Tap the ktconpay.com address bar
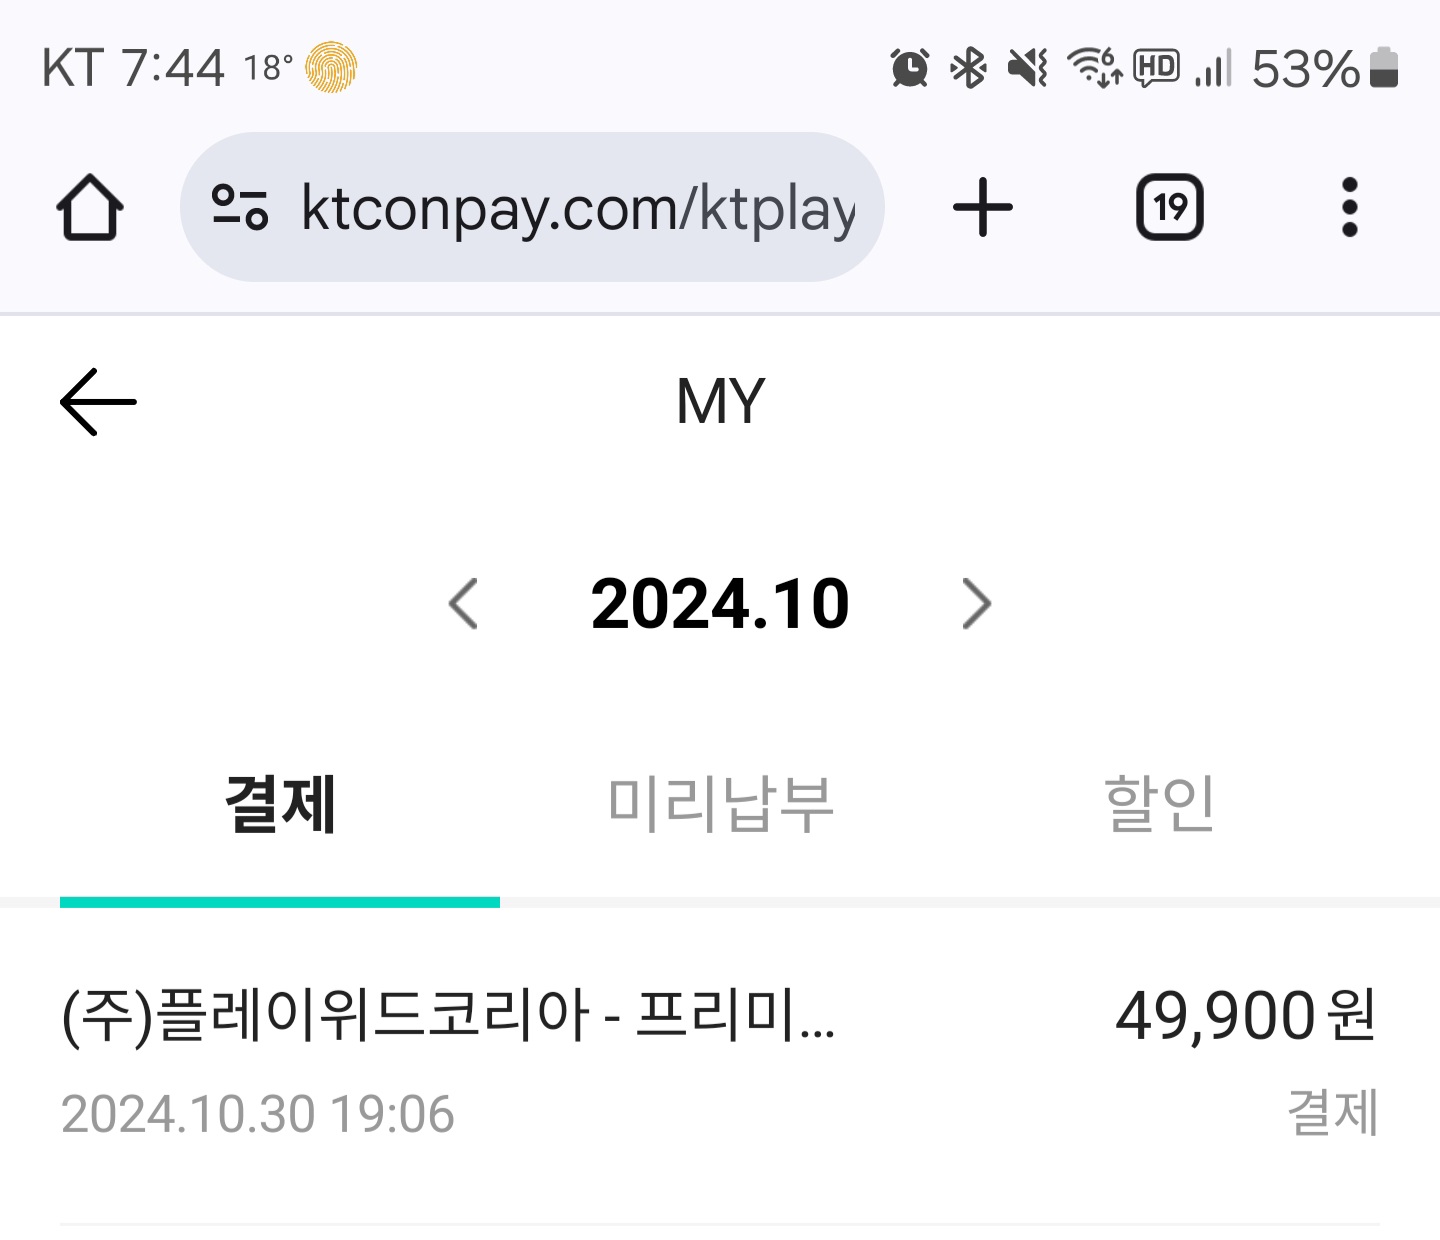The image size is (1440, 1240). pyautogui.click(x=578, y=208)
